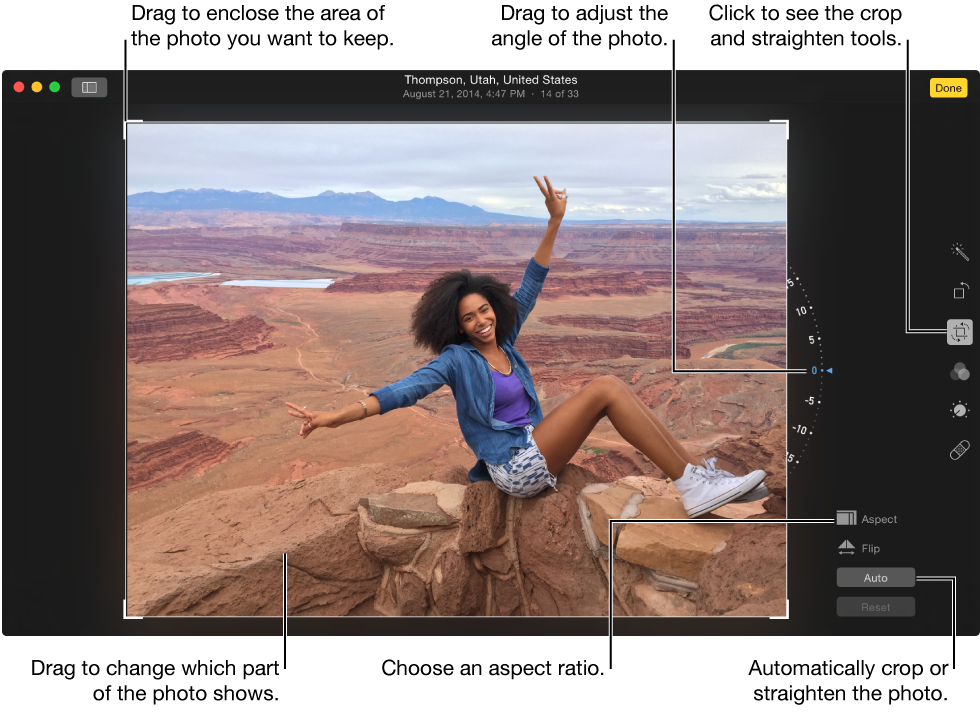
Task: Click the Flip icon
Action: 847,548
